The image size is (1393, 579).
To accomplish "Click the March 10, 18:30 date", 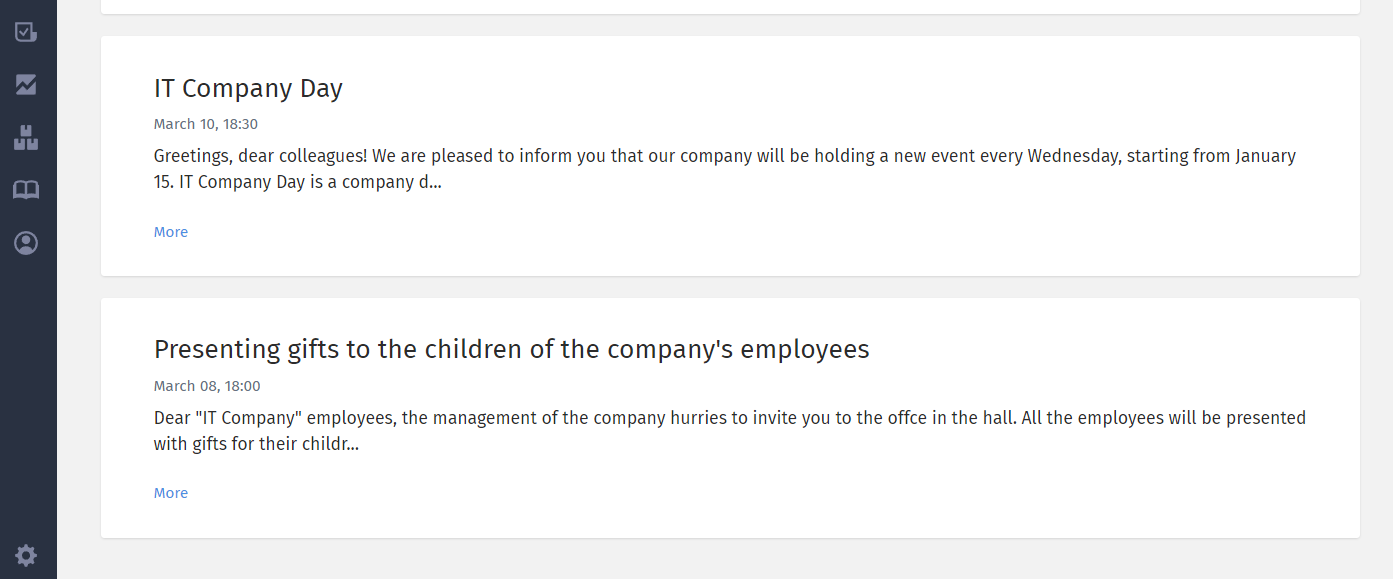I will pos(206,124).
